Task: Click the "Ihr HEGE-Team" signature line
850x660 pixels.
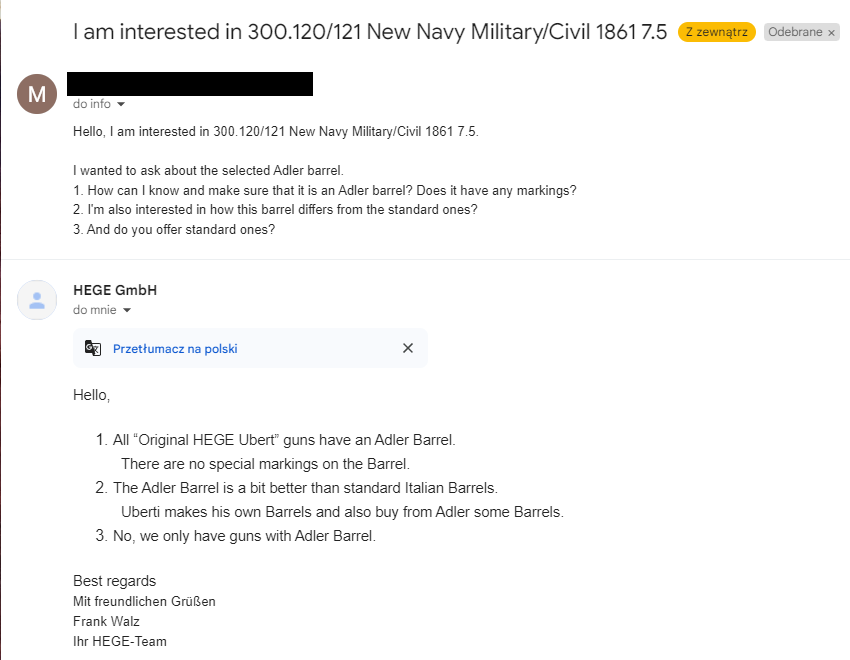Action: pyautogui.click(x=120, y=642)
